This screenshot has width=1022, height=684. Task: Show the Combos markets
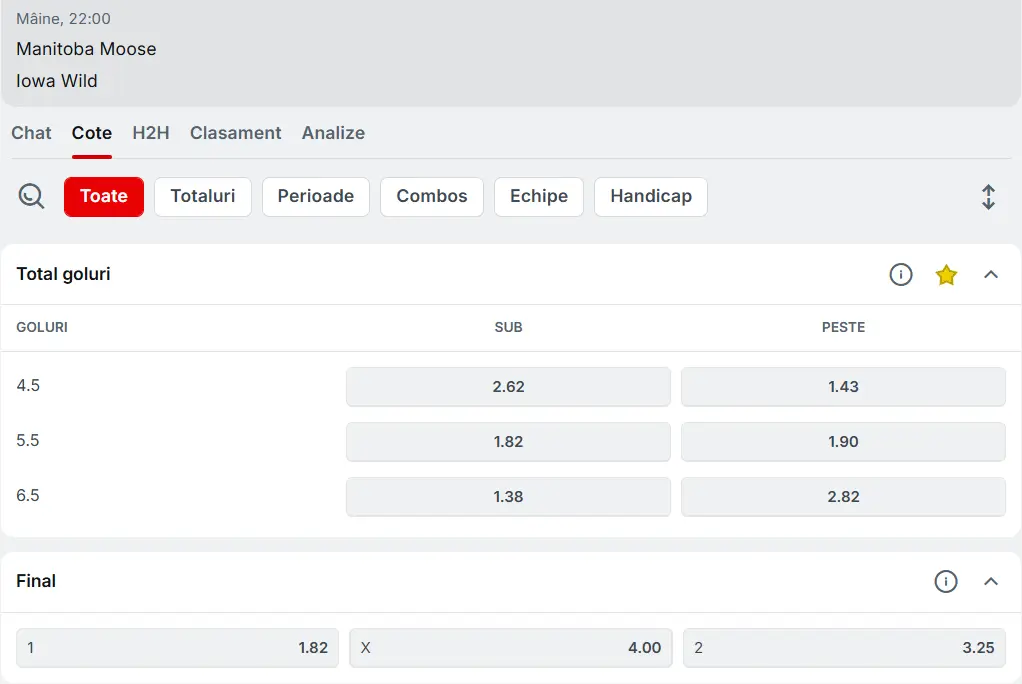432,197
